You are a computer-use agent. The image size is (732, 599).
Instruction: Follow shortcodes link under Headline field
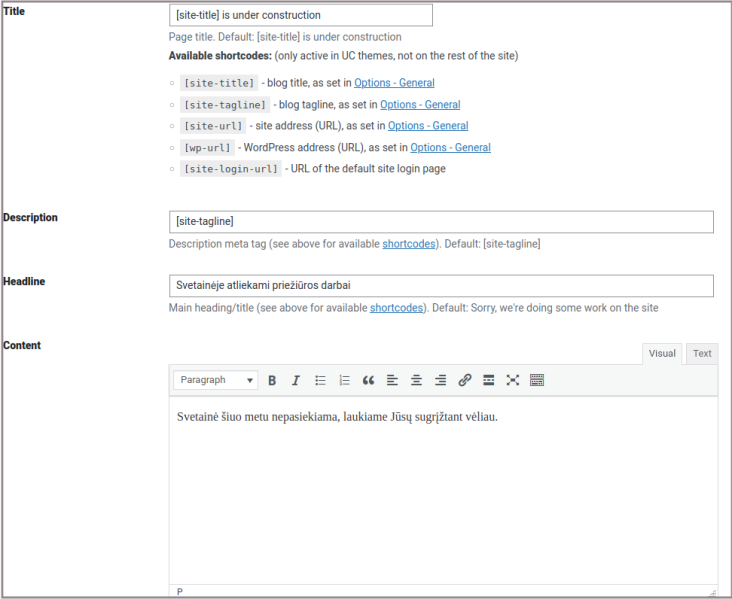[396, 308]
